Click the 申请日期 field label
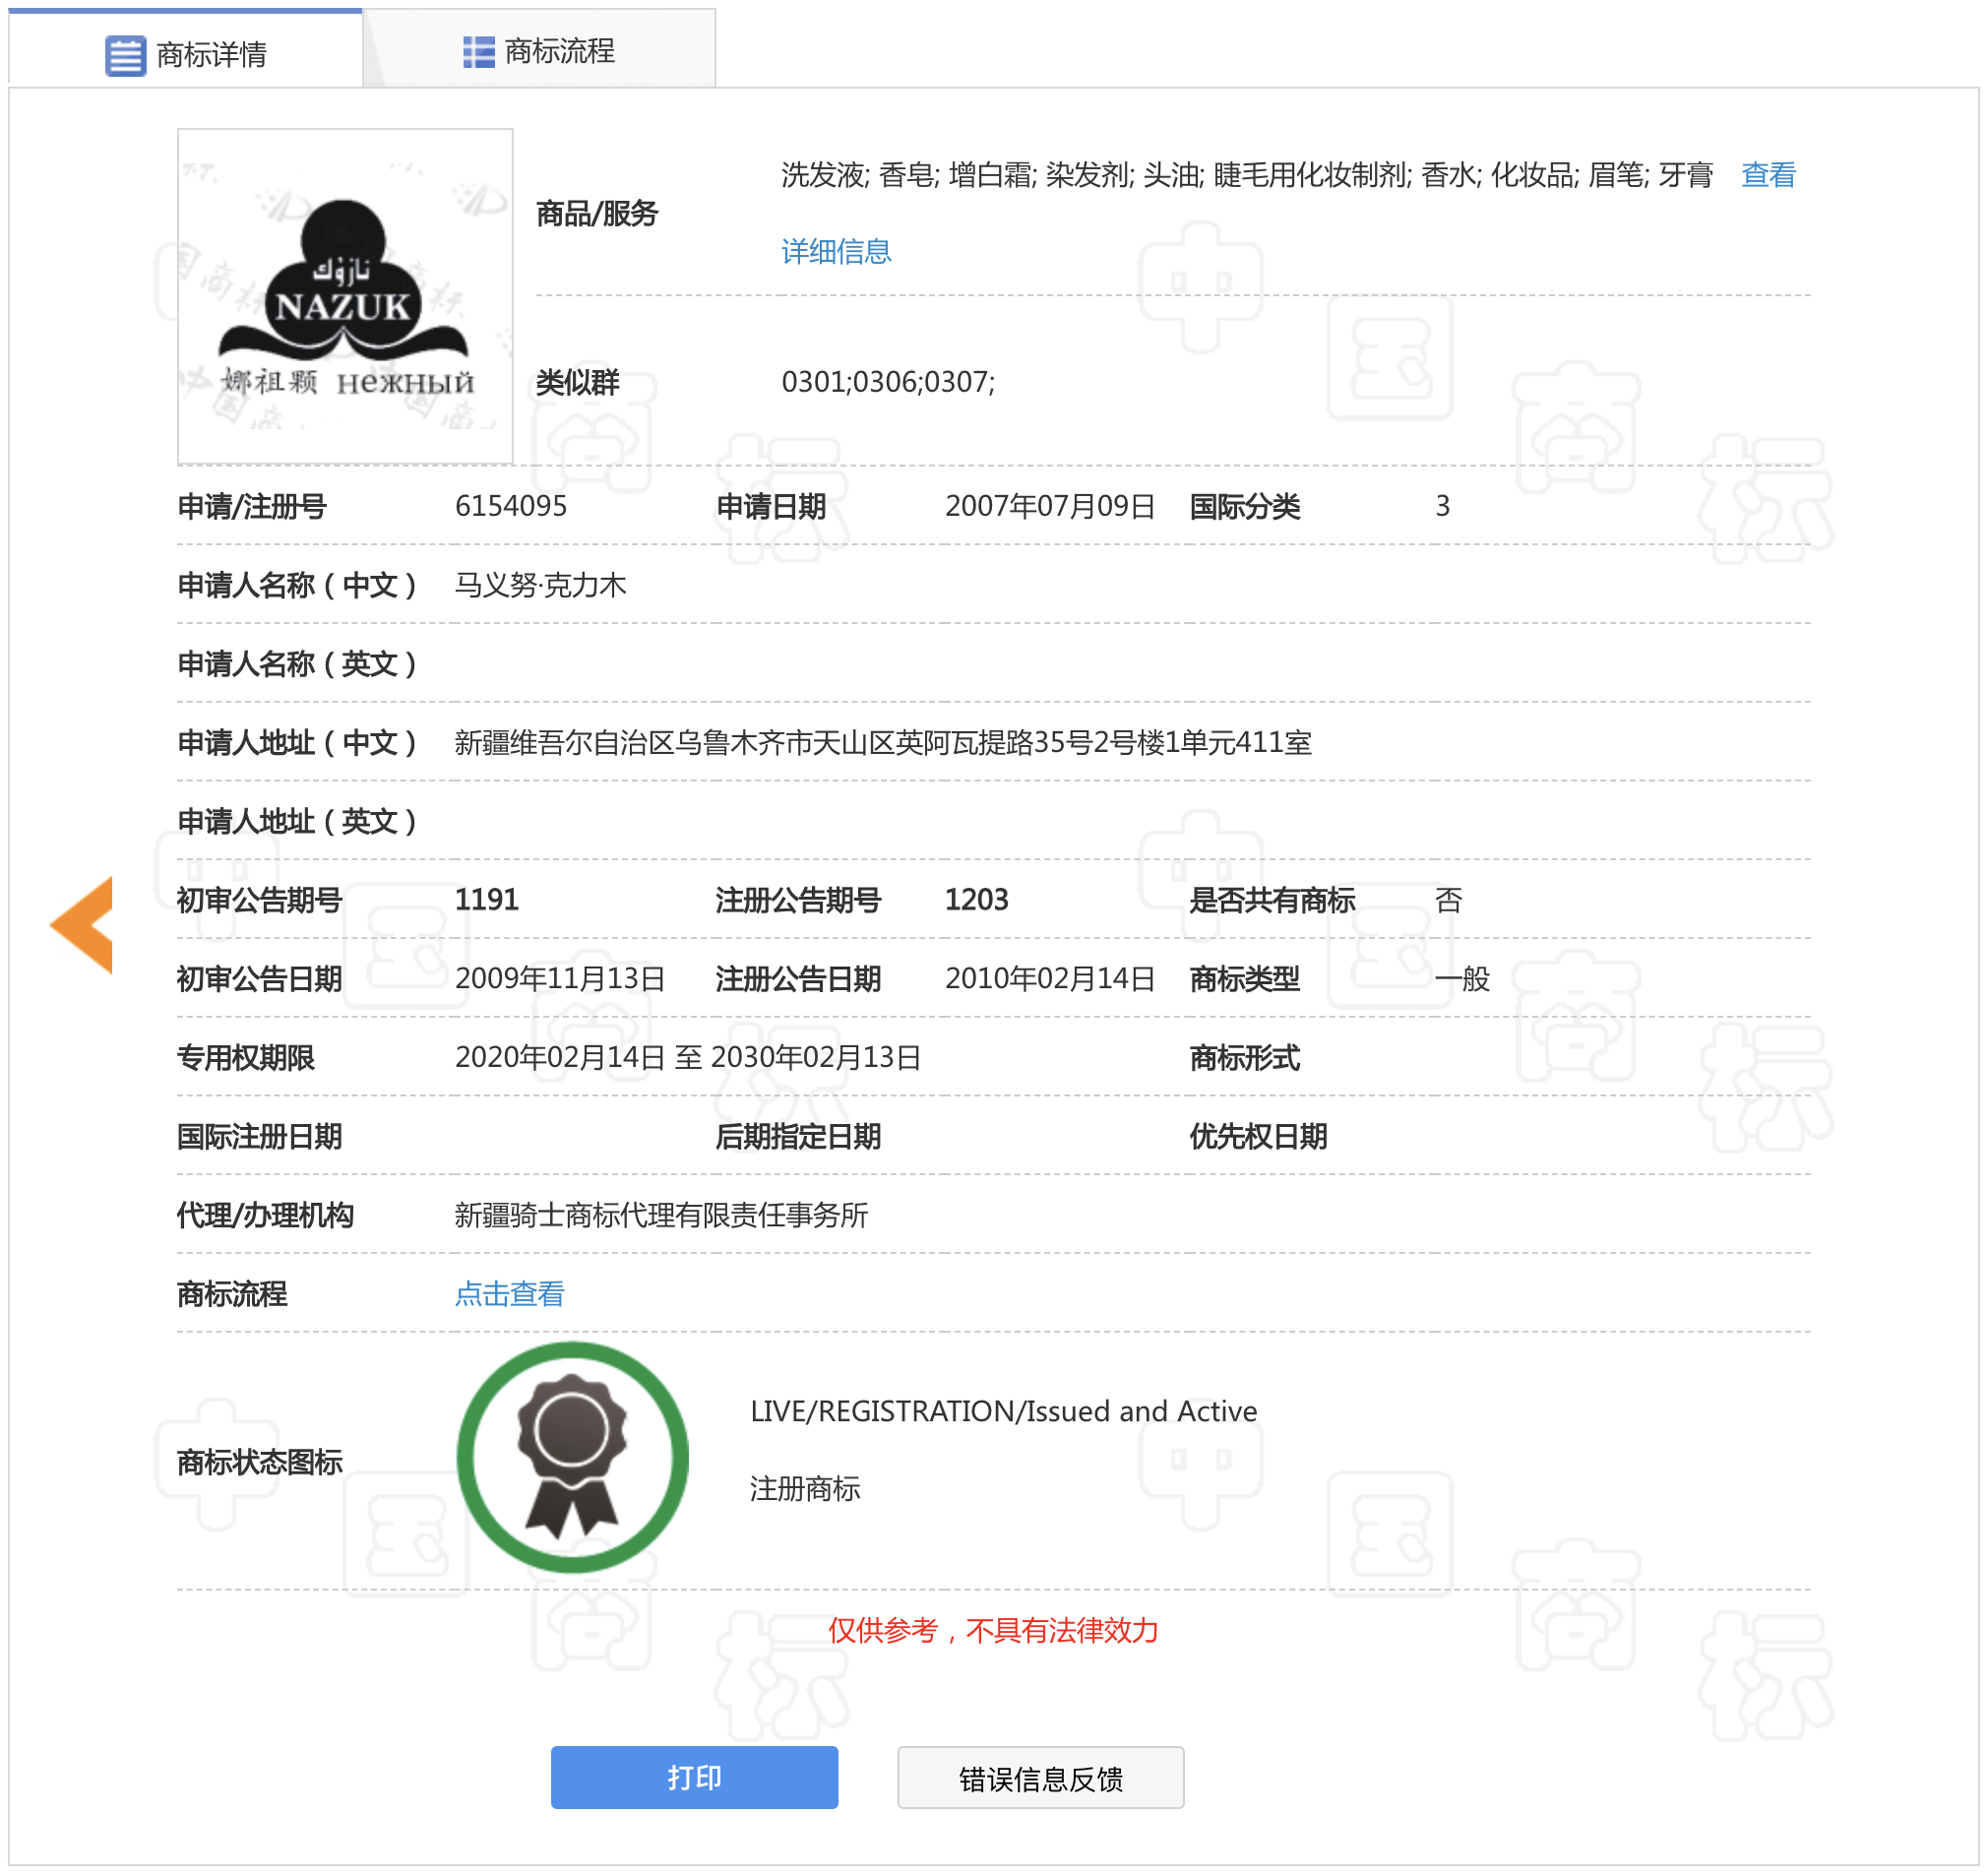The image size is (1988, 1876). tap(771, 506)
